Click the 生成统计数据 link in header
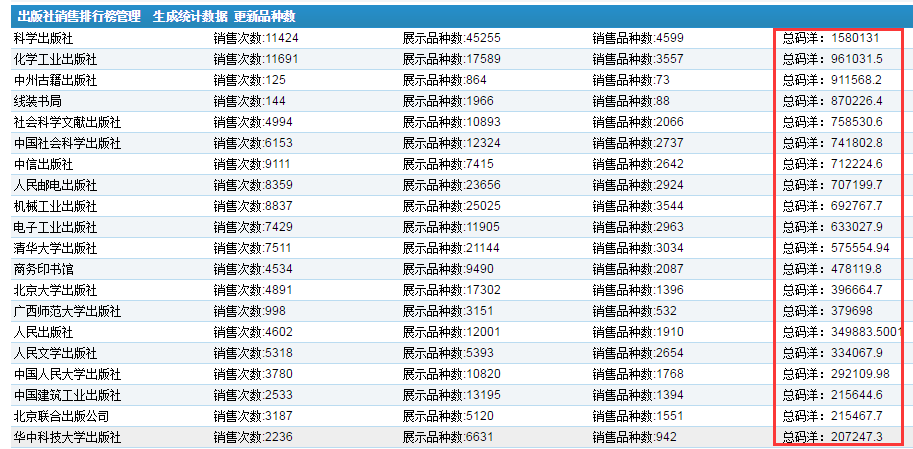Viewport: 913px width, 449px height. click(189, 17)
